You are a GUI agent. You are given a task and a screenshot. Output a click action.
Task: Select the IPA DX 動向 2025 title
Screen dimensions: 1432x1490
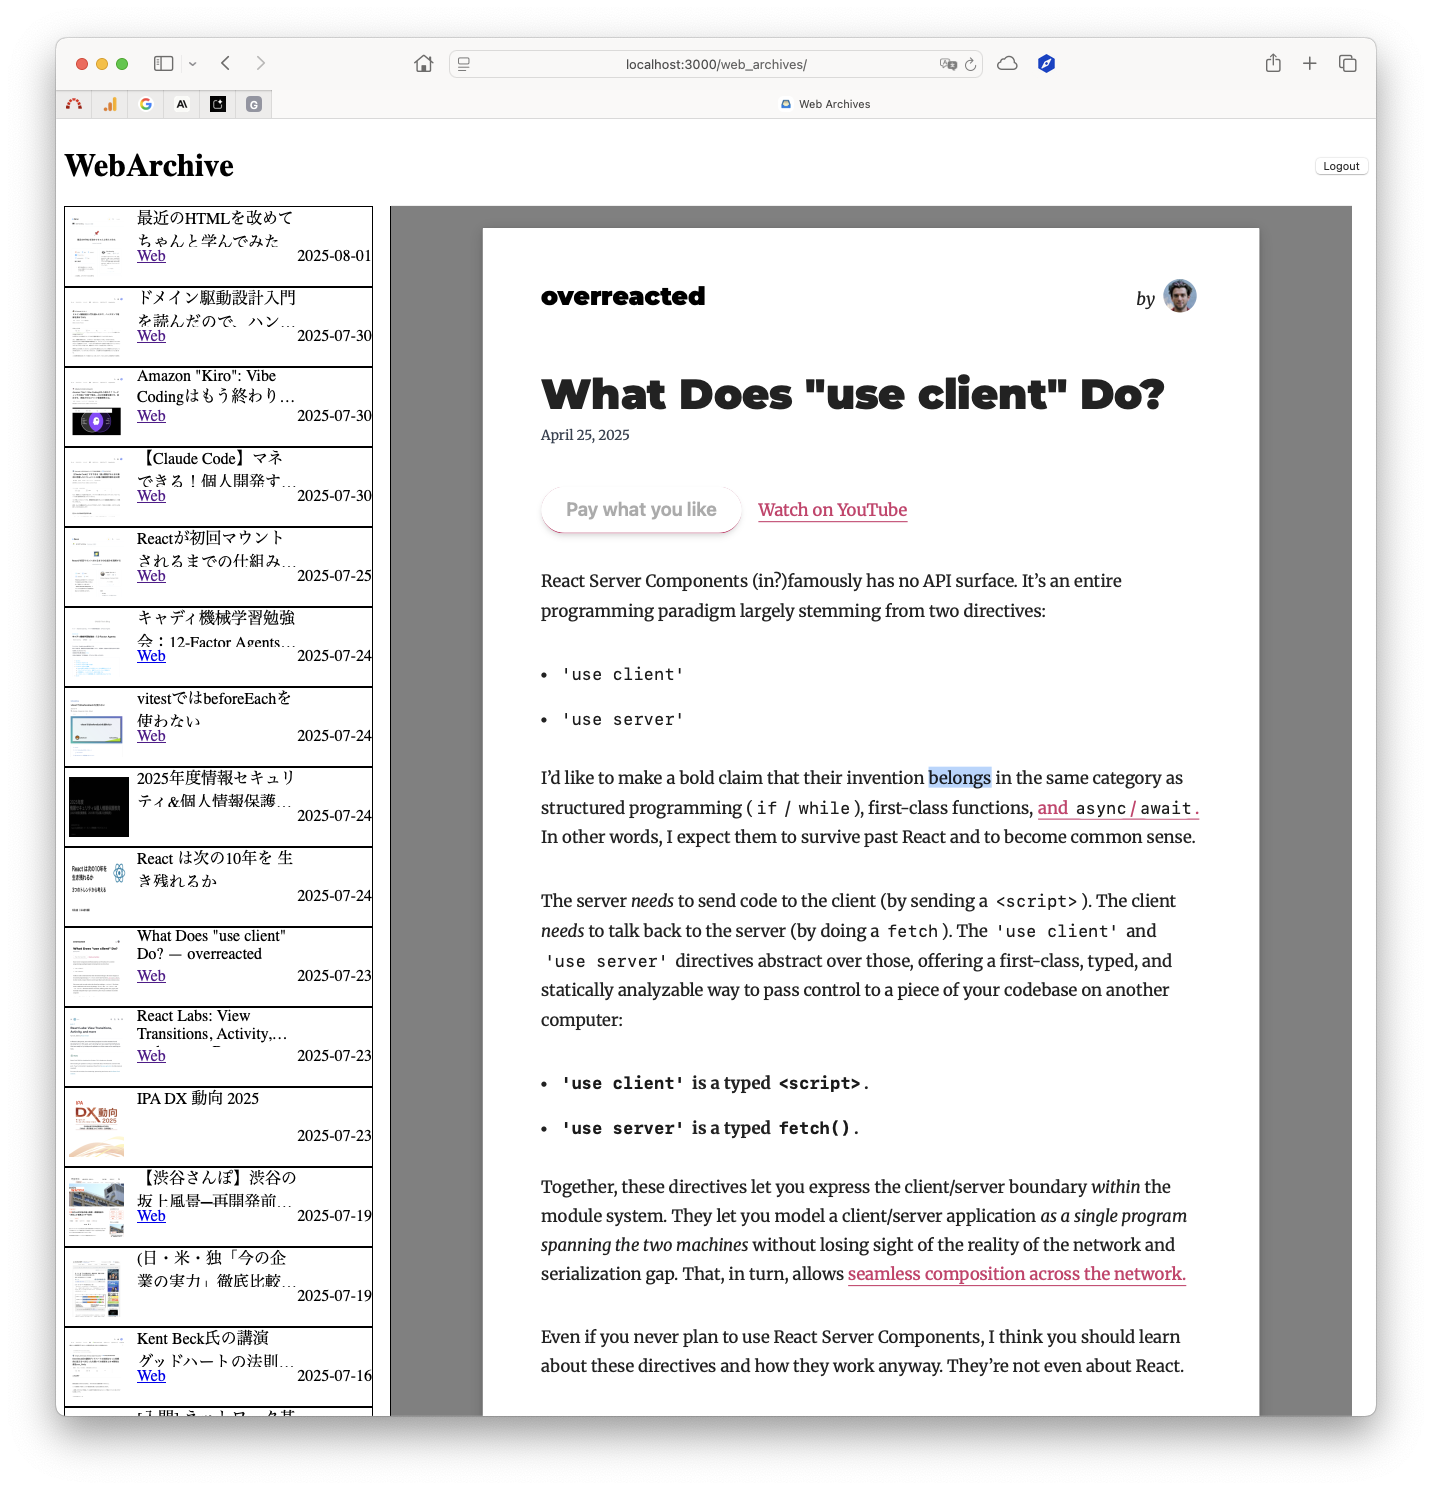[x=198, y=1099]
